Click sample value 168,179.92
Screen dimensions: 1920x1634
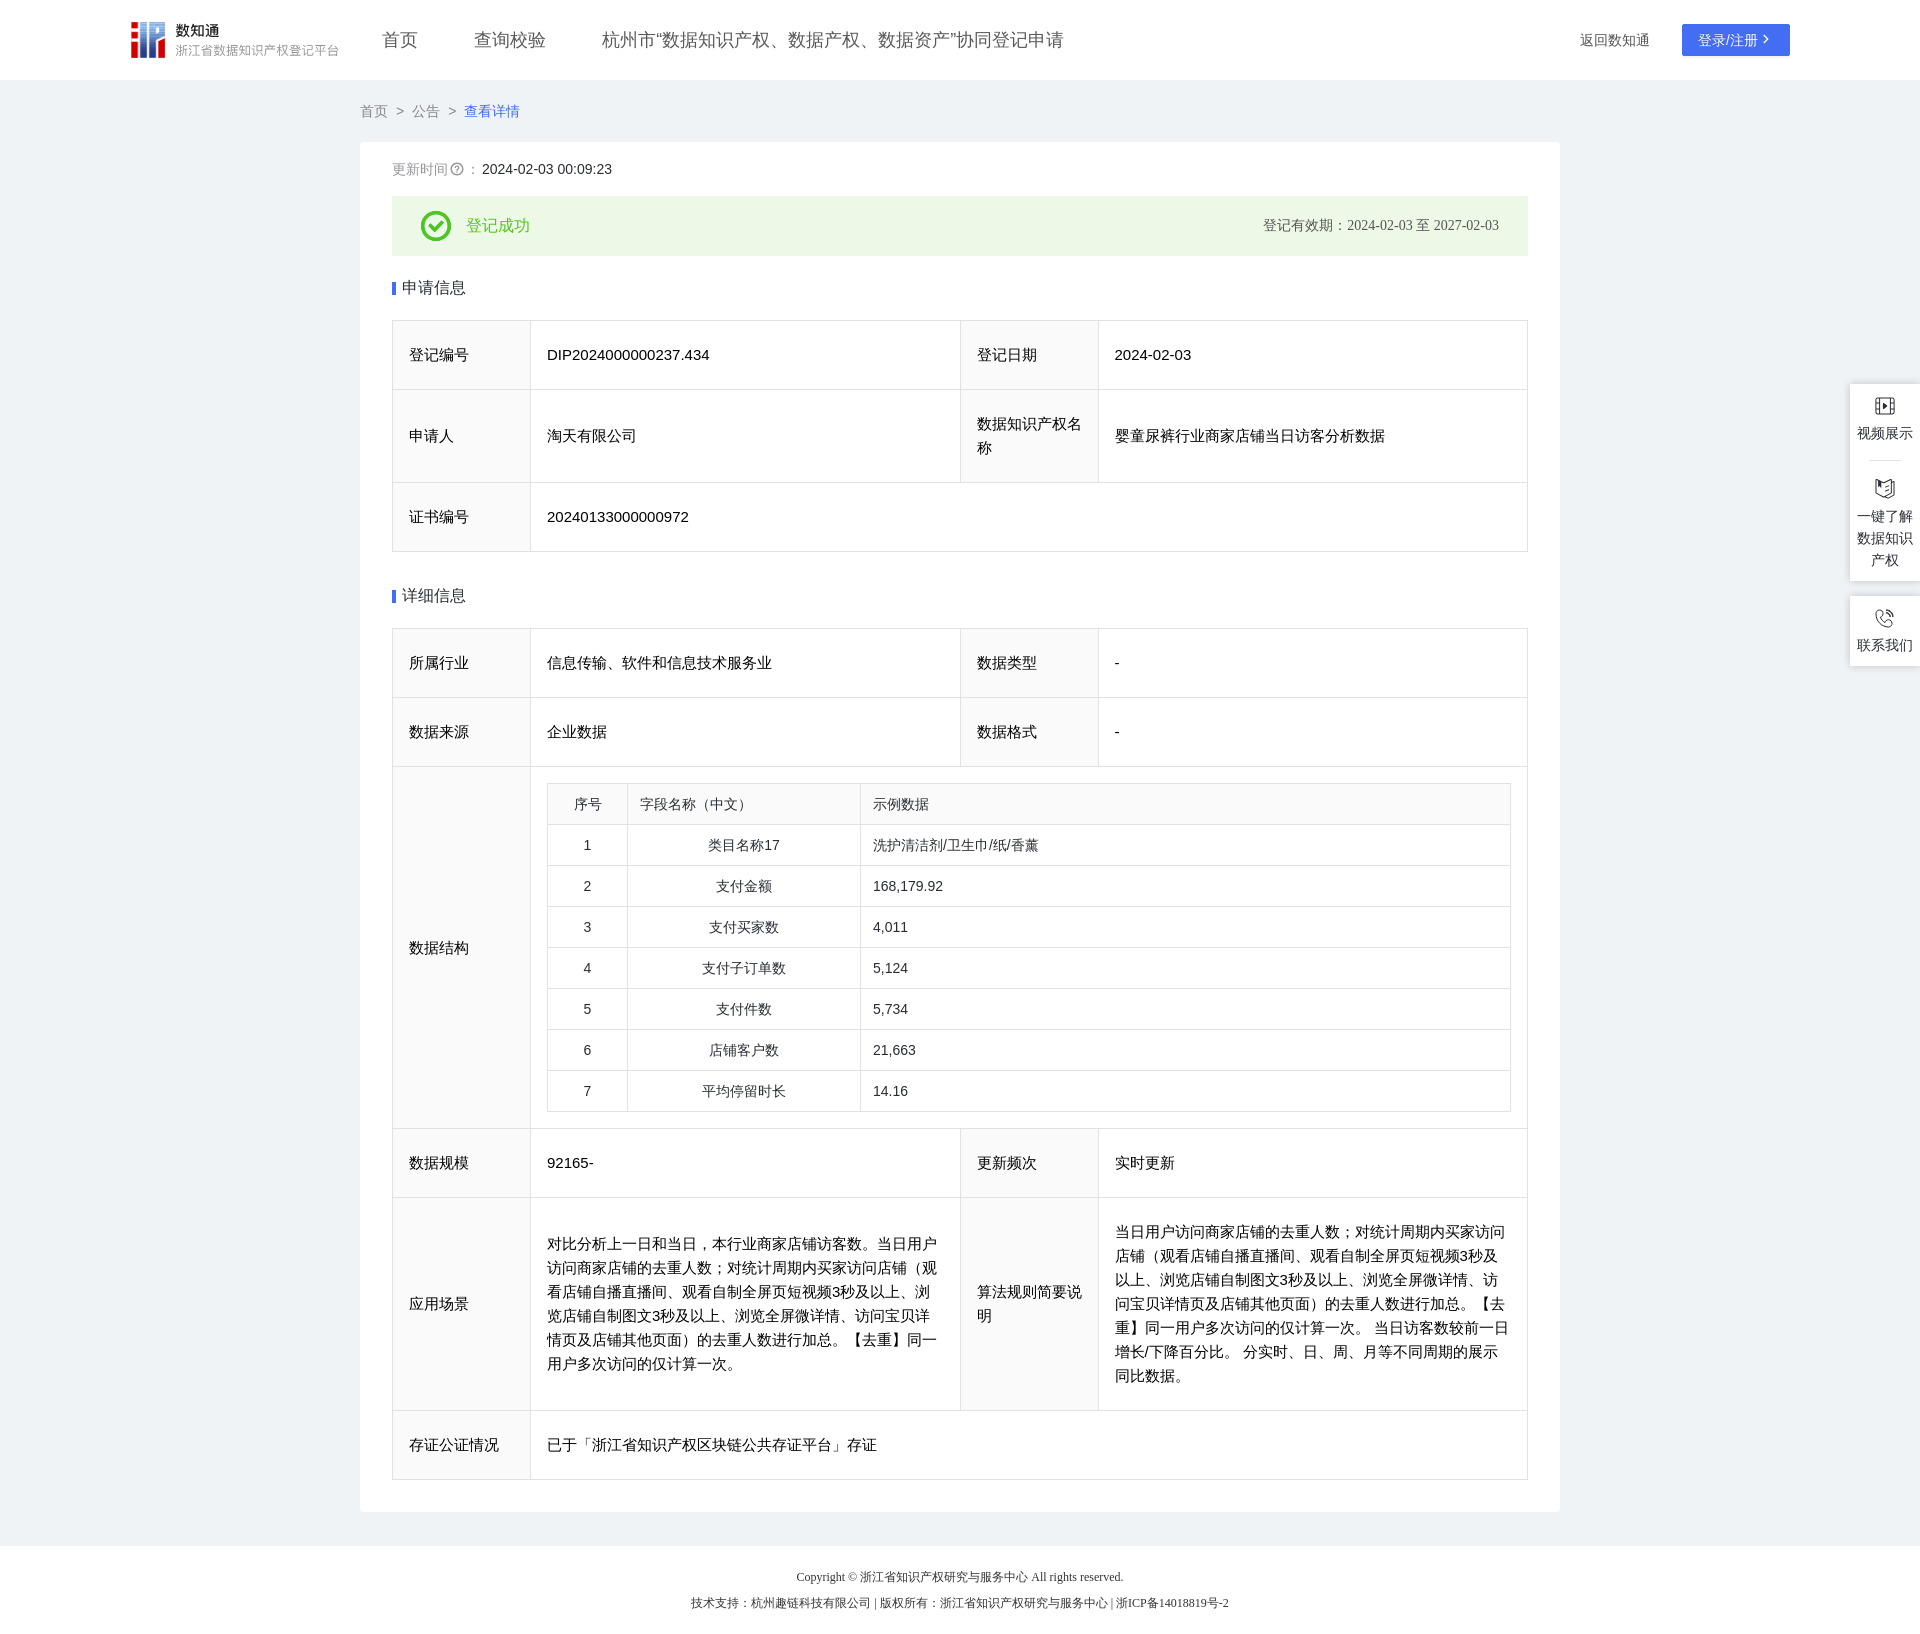tap(908, 886)
